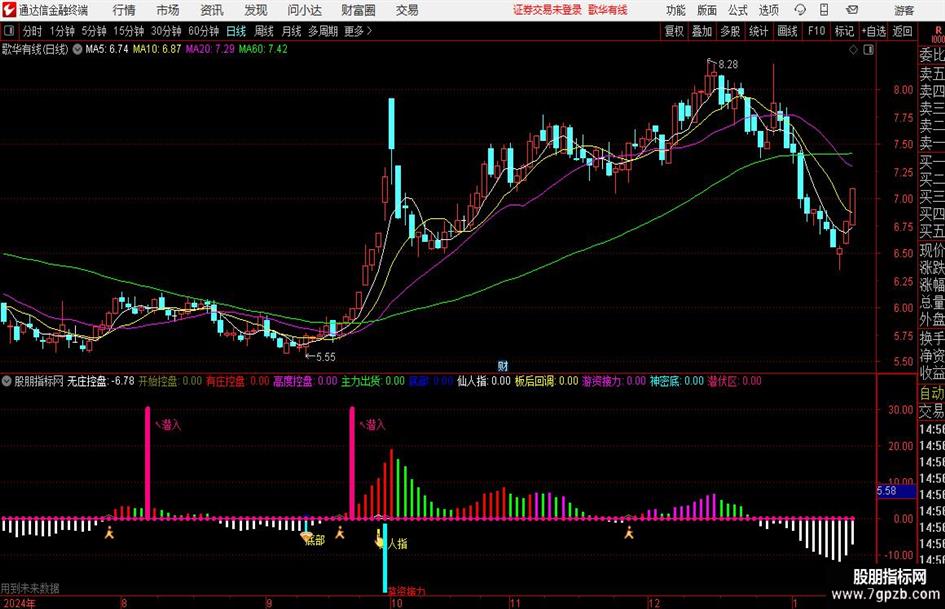Viewport: 945px width, 609px height.
Task: Expand main chart indicator dropdown next to 歌华有线(日线)
Action: coord(77,49)
